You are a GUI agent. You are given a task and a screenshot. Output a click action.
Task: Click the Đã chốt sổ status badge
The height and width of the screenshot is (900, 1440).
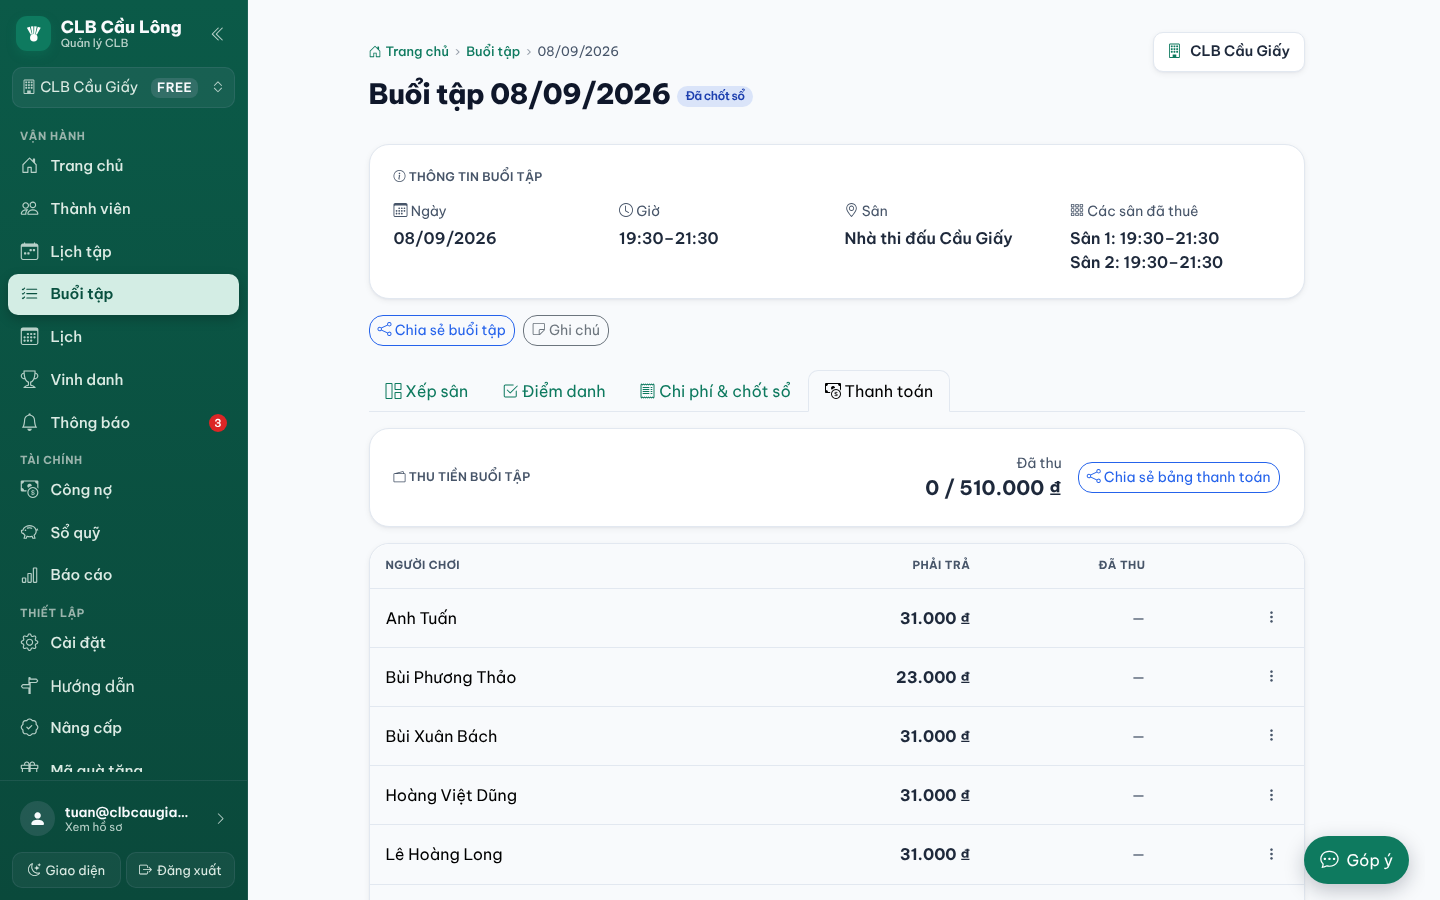point(715,96)
